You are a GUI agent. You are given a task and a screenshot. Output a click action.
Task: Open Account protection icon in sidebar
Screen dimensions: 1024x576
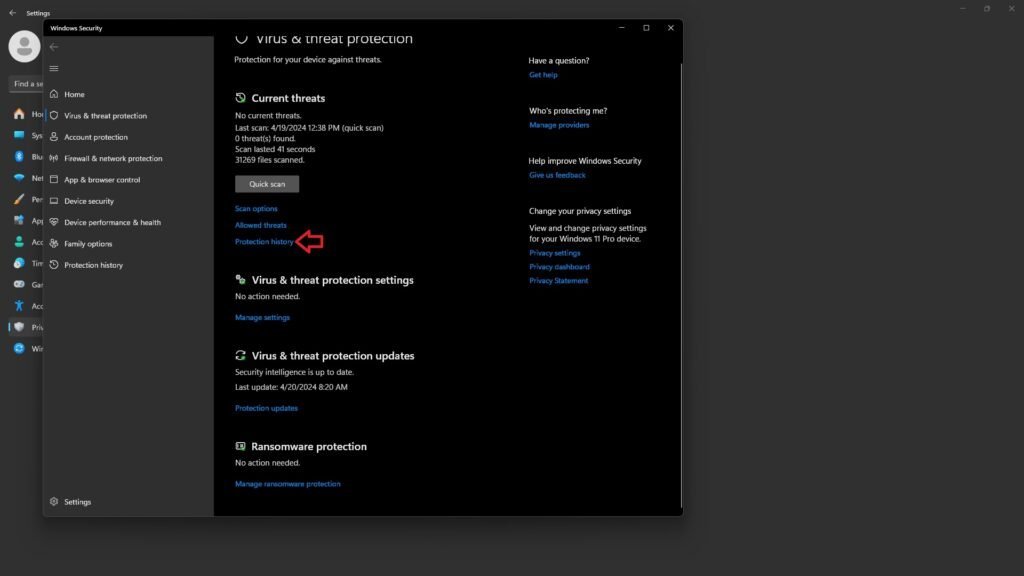[x=54, y=137]
